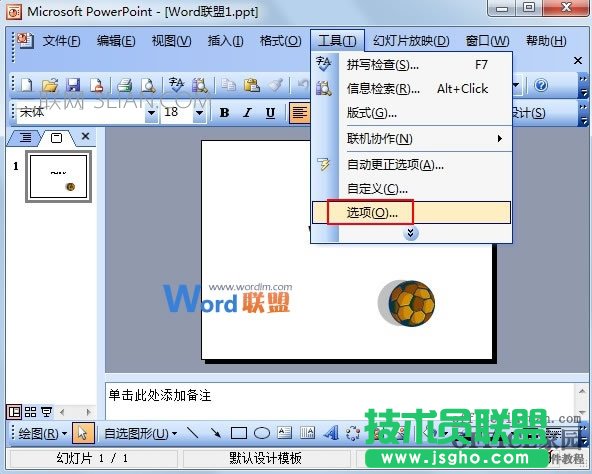The height and width of the screenshot is (474, 592).
Task: Choose Layout (版式) in Tools menu
Action: point(411,113)
